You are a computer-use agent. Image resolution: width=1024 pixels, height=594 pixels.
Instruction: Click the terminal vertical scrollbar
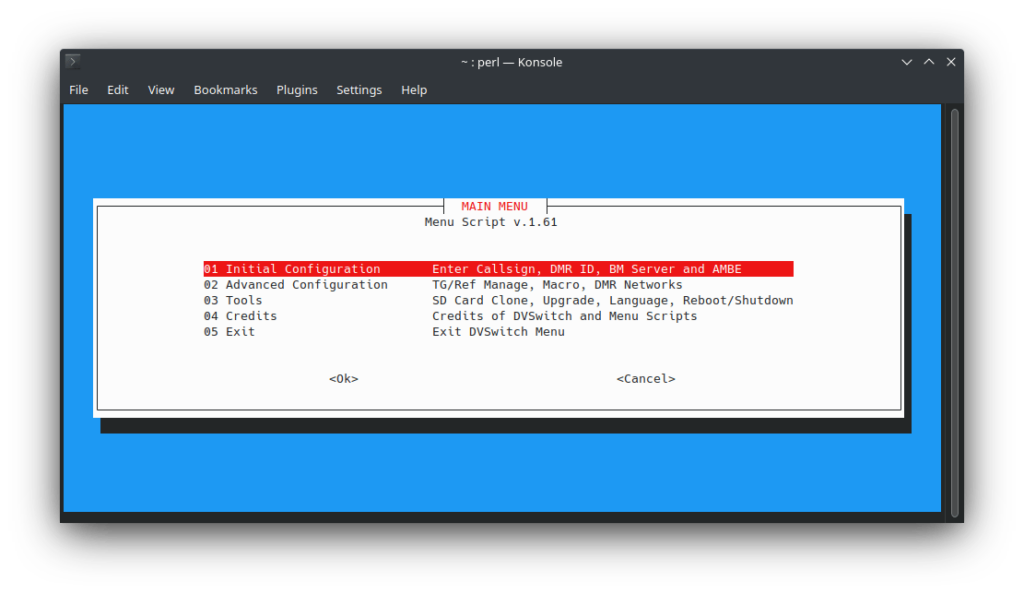pos(954,312)
